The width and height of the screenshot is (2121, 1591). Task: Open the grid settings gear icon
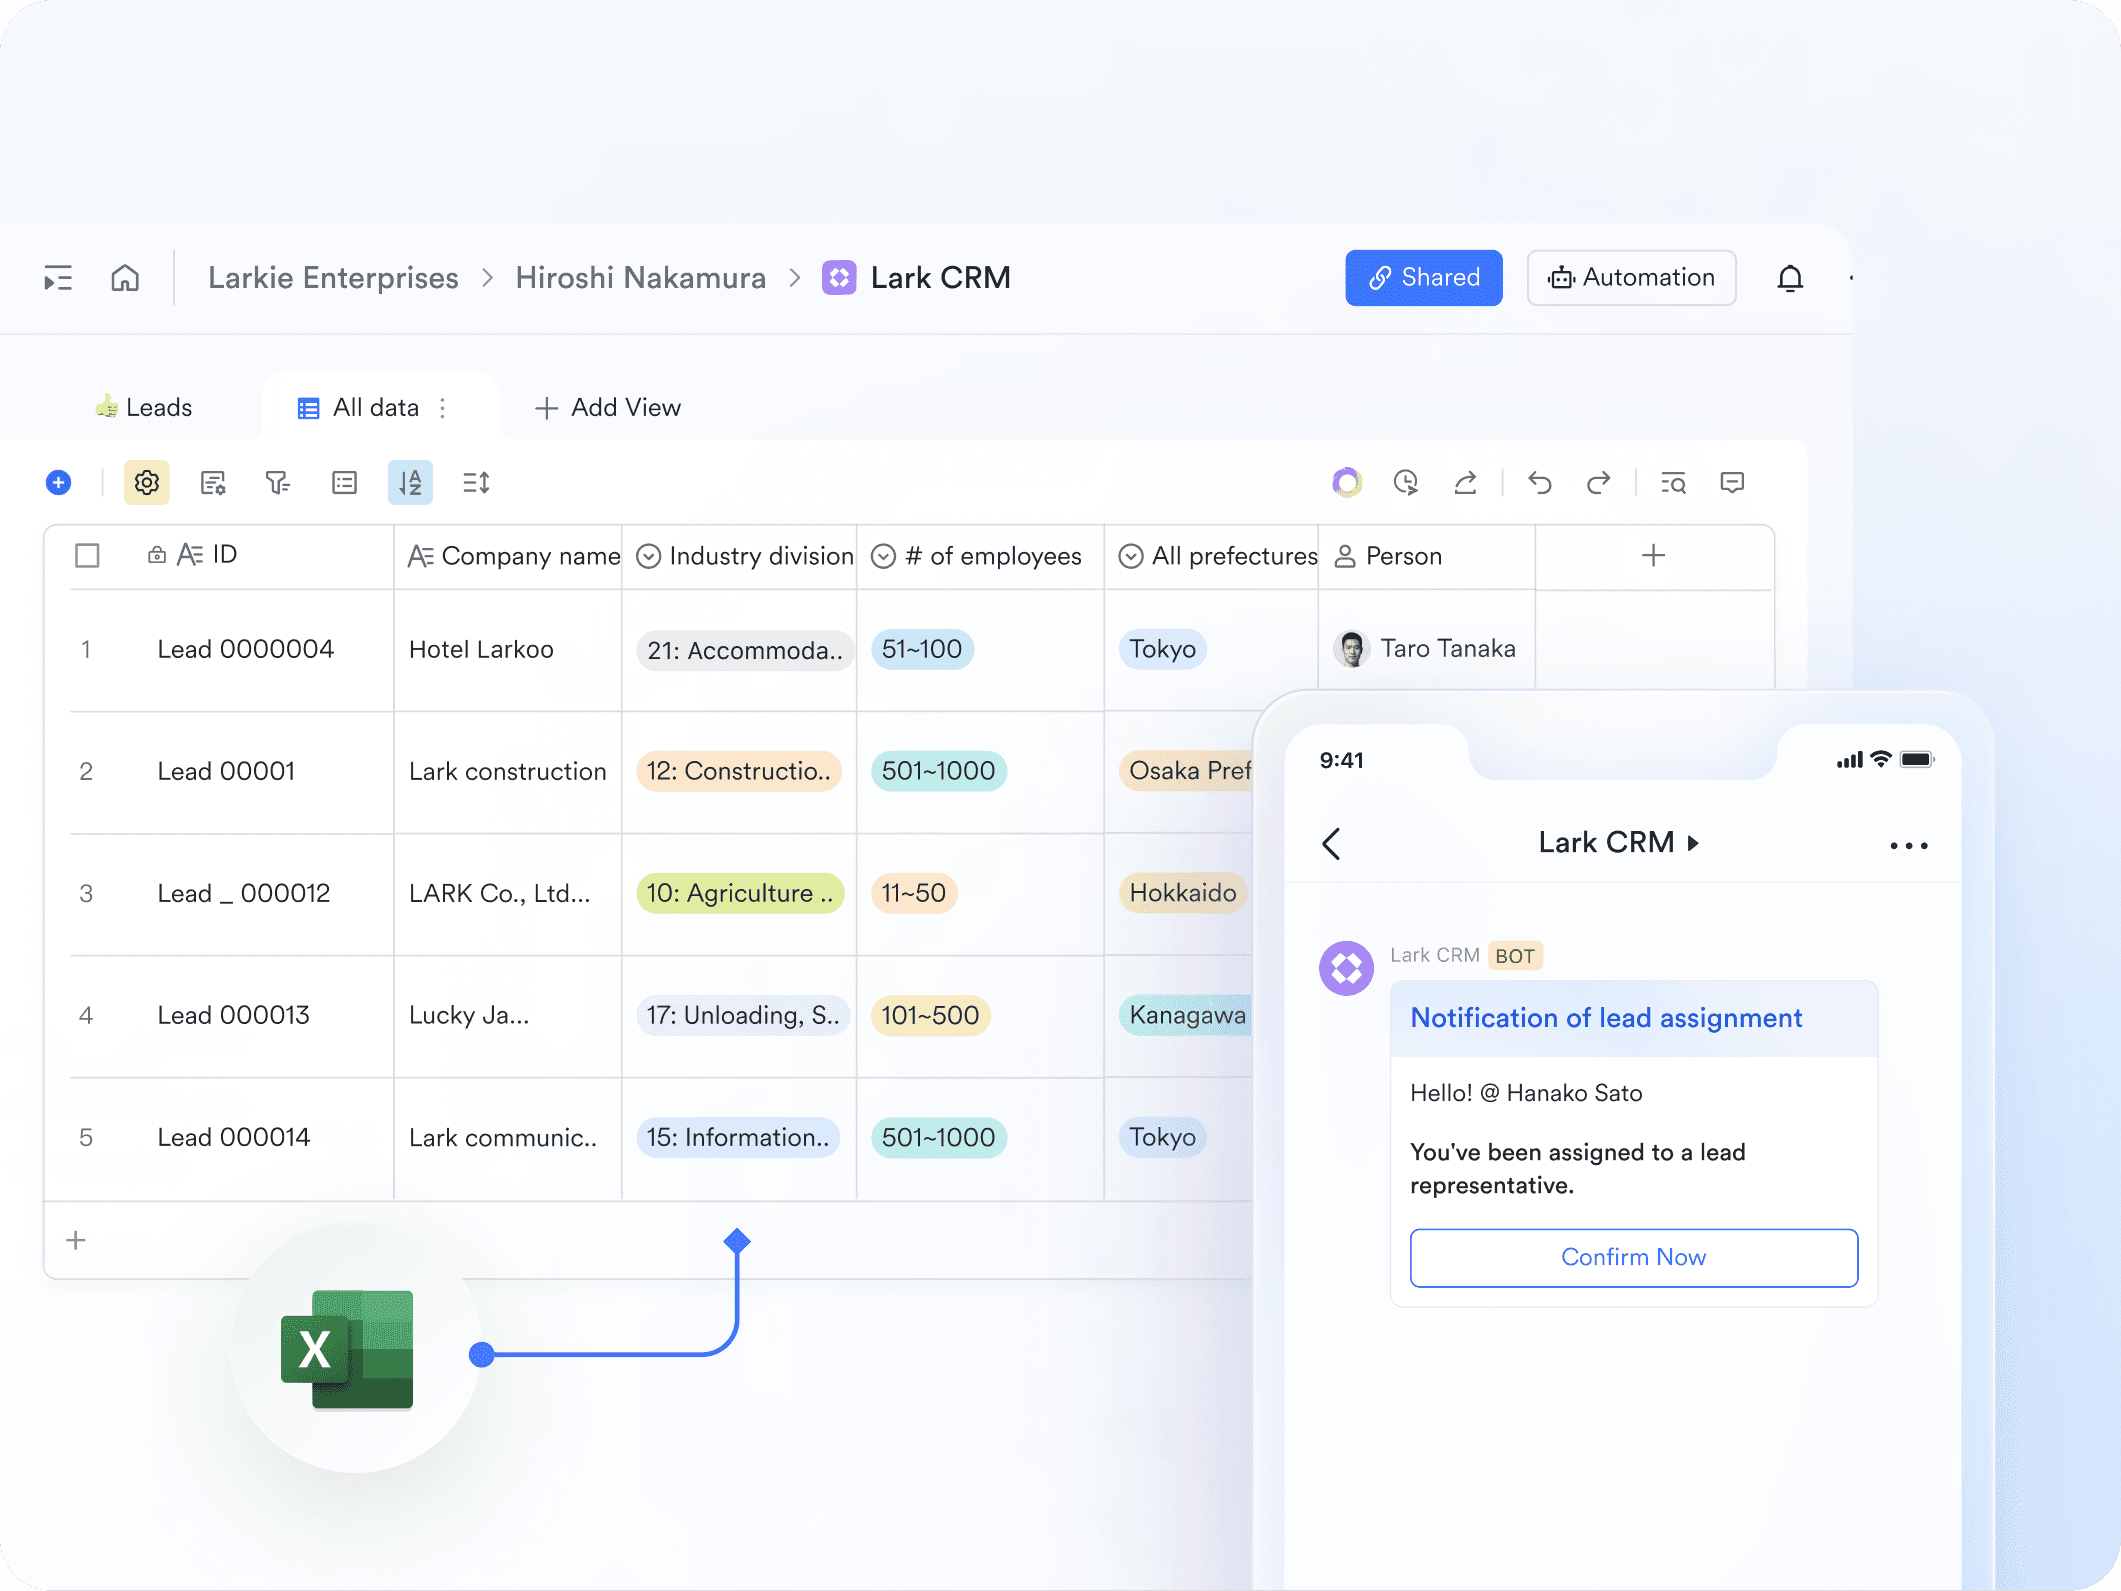(146, 482)
